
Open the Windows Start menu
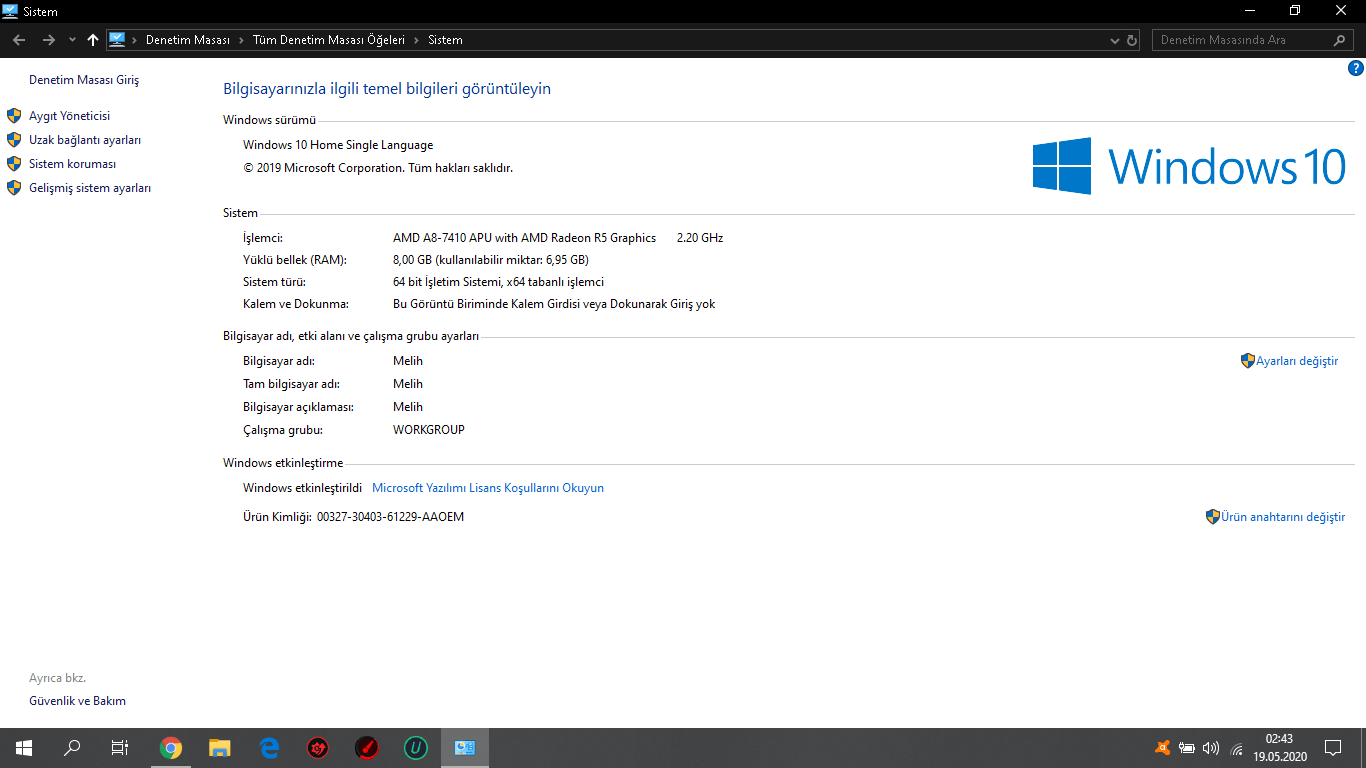24,748
